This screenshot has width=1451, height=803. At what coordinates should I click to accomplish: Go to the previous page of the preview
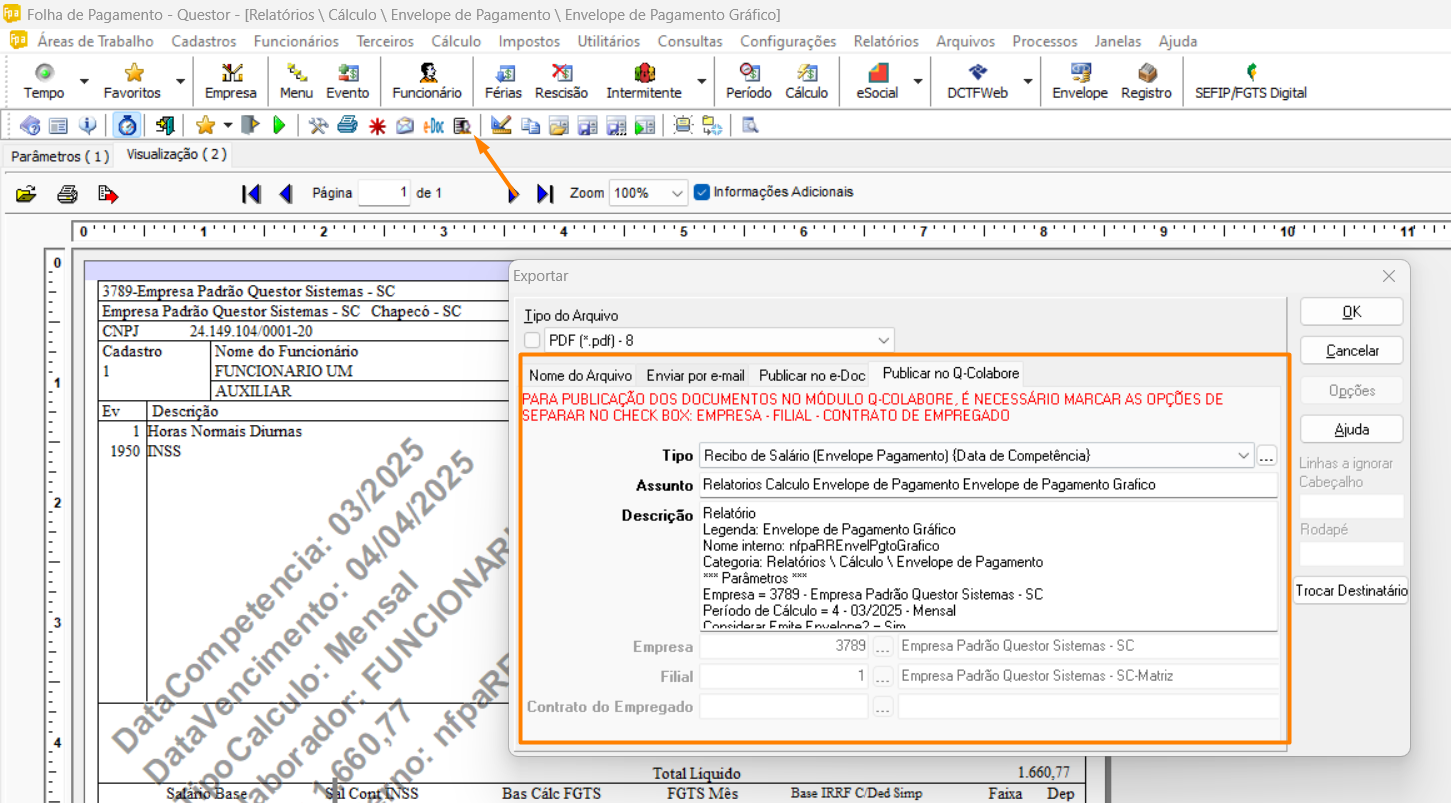click(286, 193)
